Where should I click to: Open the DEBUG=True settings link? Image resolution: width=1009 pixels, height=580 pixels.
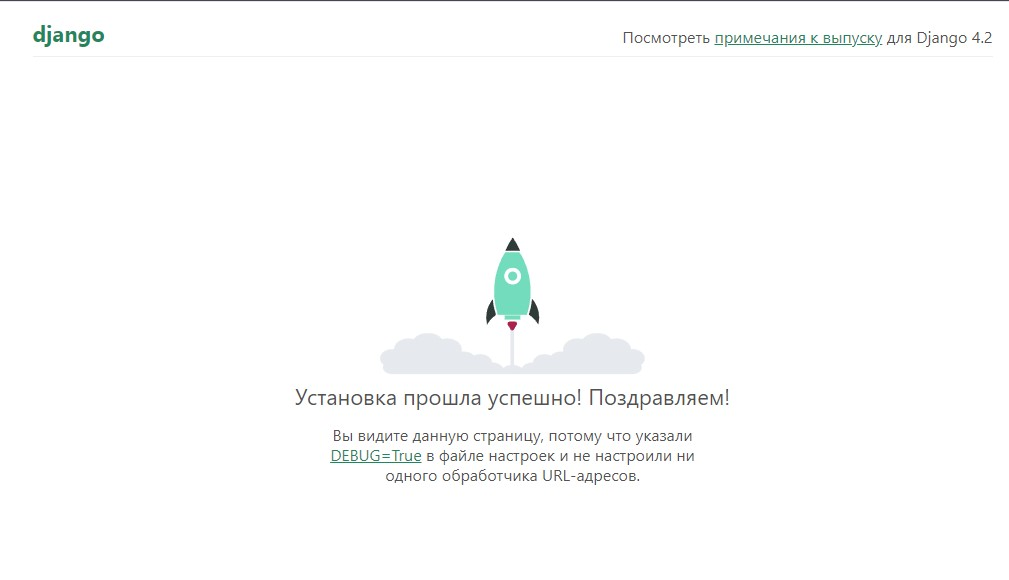pyautogui.click(x=376, y=456)
